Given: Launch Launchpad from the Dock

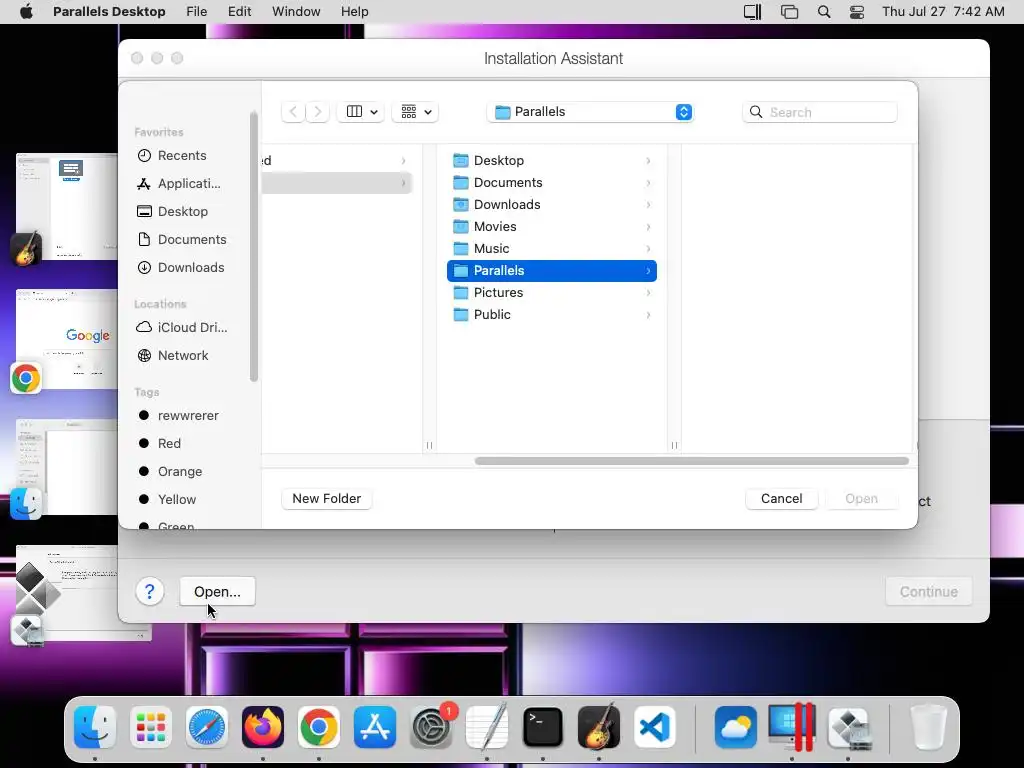Looking at the screenshot, I should point(151,727).
